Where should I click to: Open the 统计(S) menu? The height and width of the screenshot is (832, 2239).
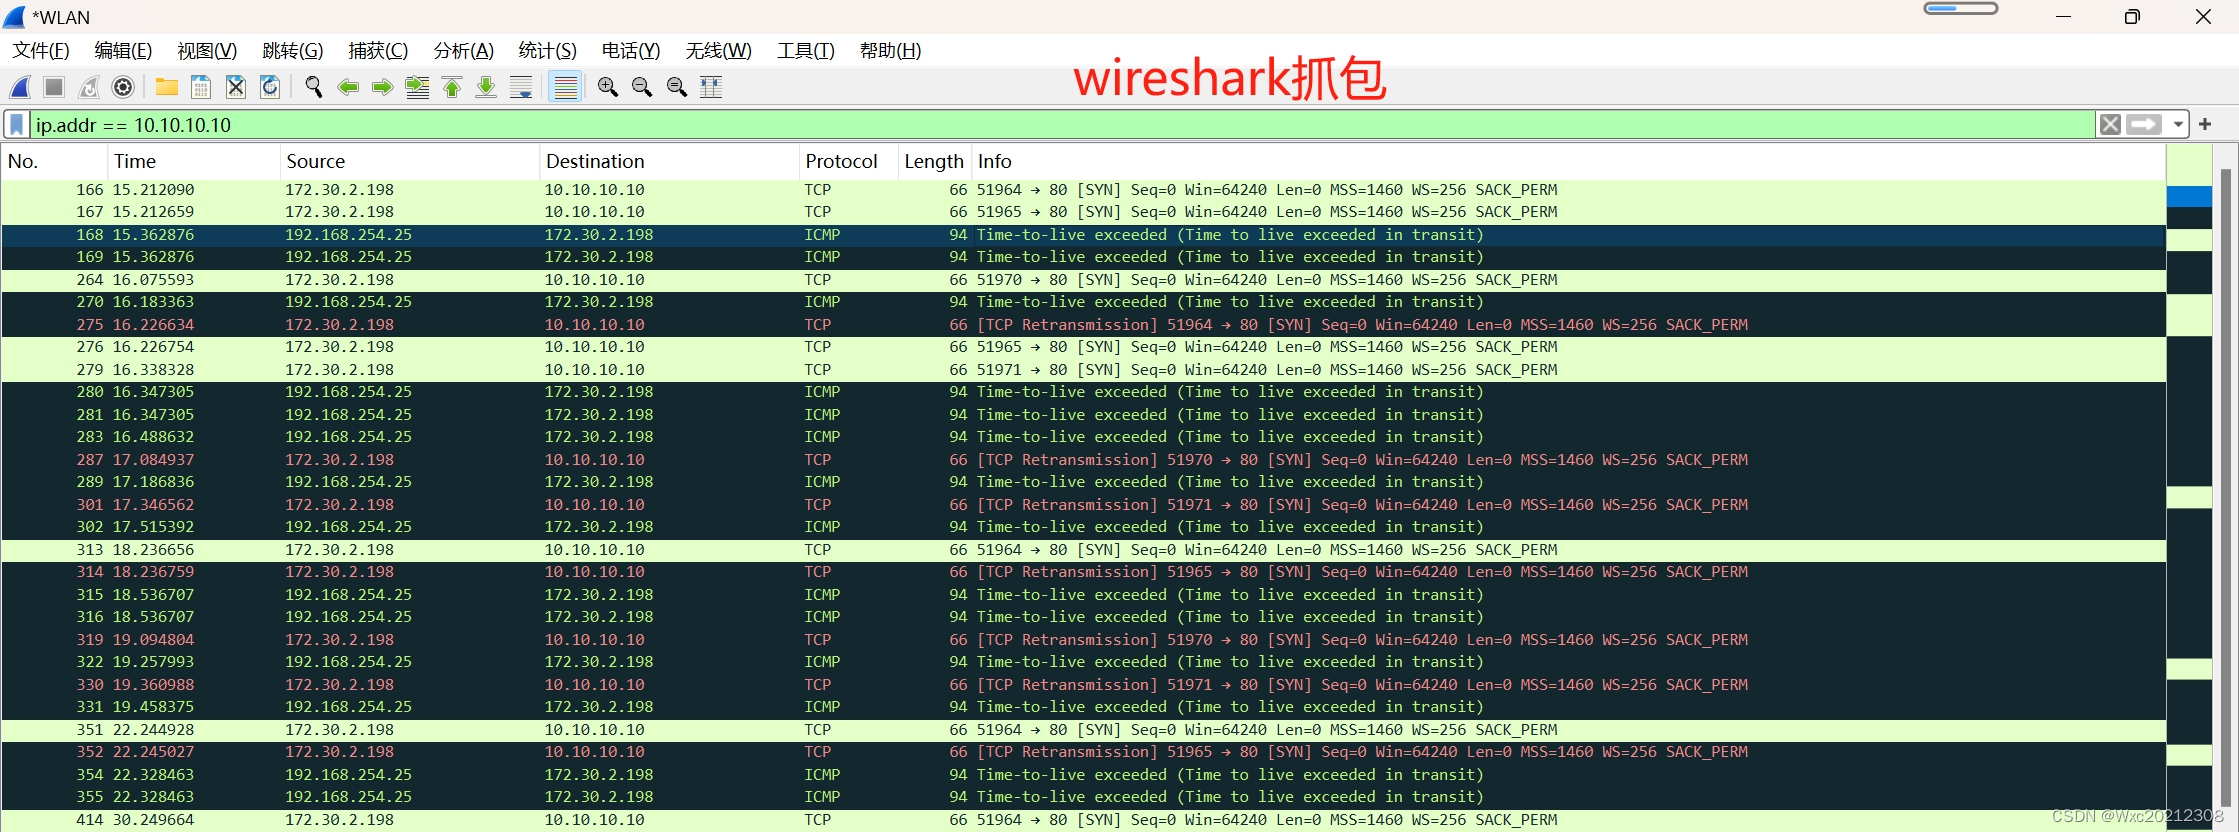coord(548,51)
